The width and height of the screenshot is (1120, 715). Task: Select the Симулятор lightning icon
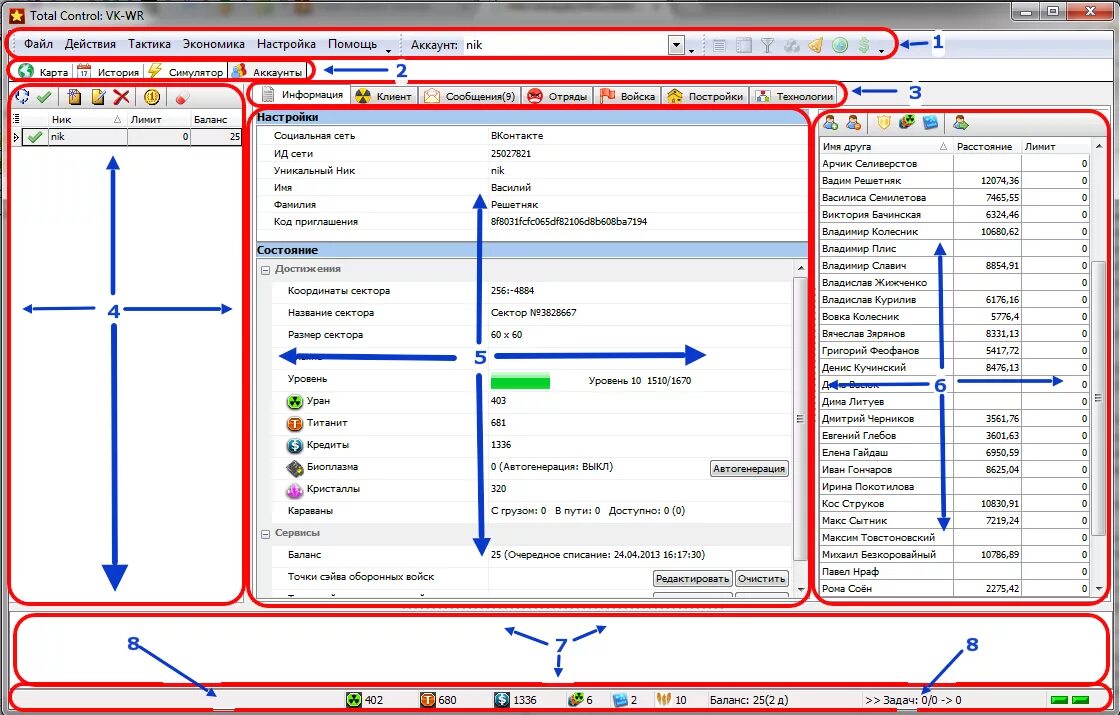(154, 71)
